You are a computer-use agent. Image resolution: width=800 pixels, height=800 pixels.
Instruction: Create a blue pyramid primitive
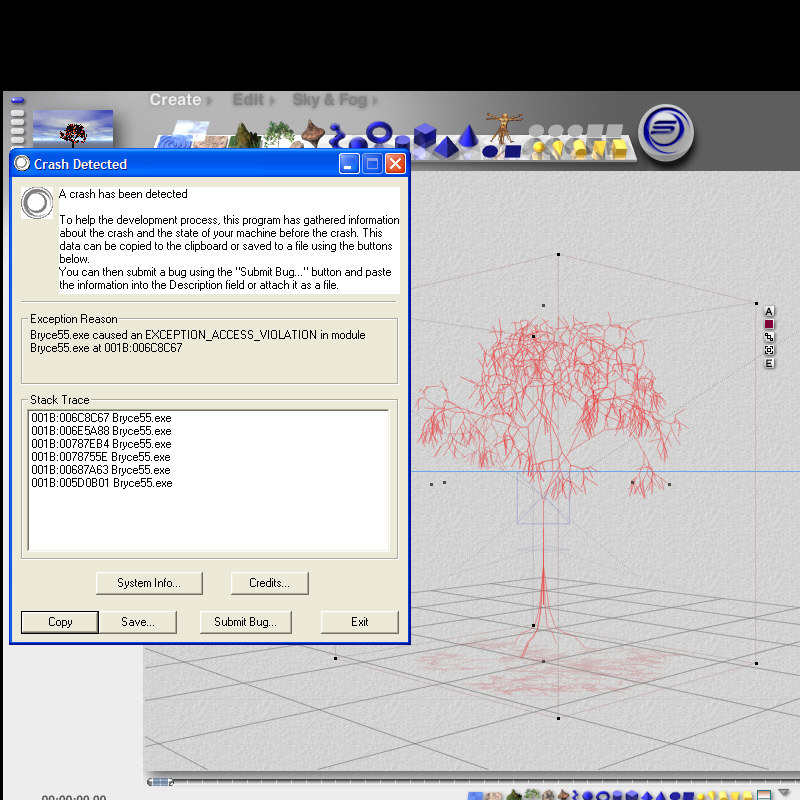coord(446,147)
